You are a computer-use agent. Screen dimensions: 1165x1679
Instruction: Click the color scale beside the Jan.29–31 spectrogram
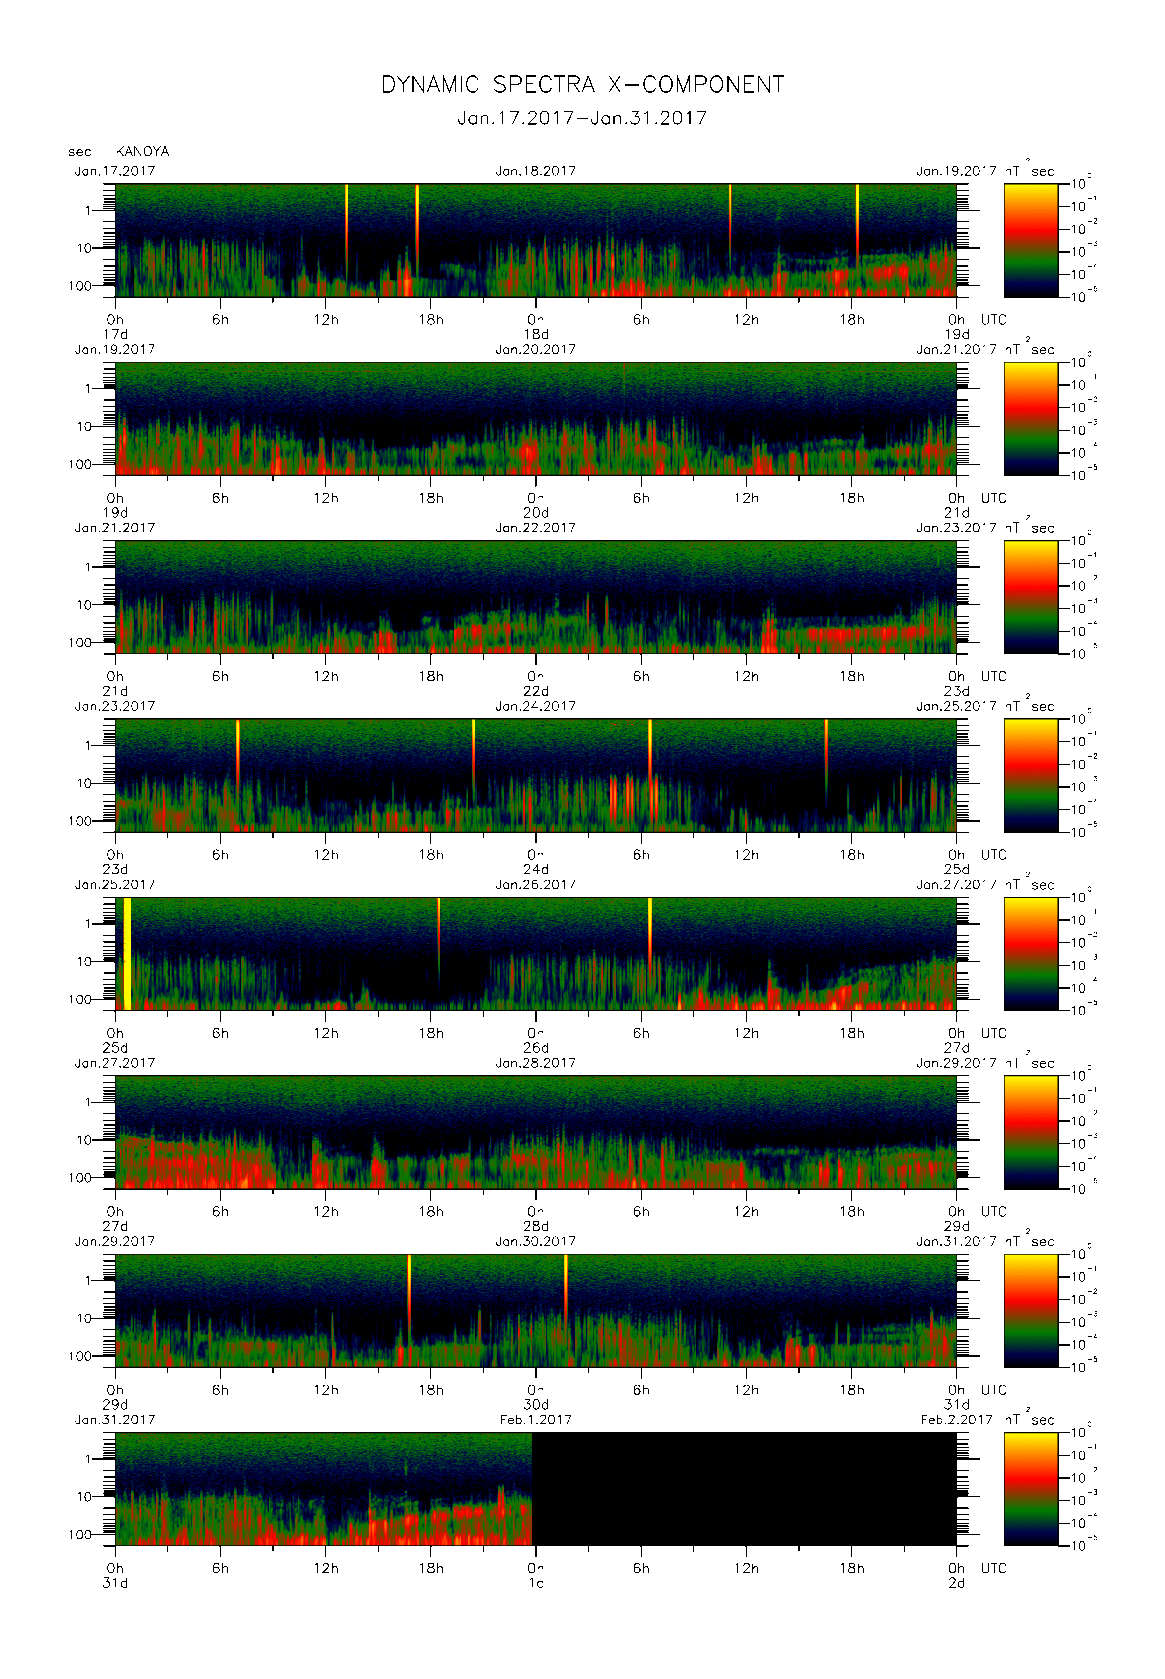(1031, 1310)
